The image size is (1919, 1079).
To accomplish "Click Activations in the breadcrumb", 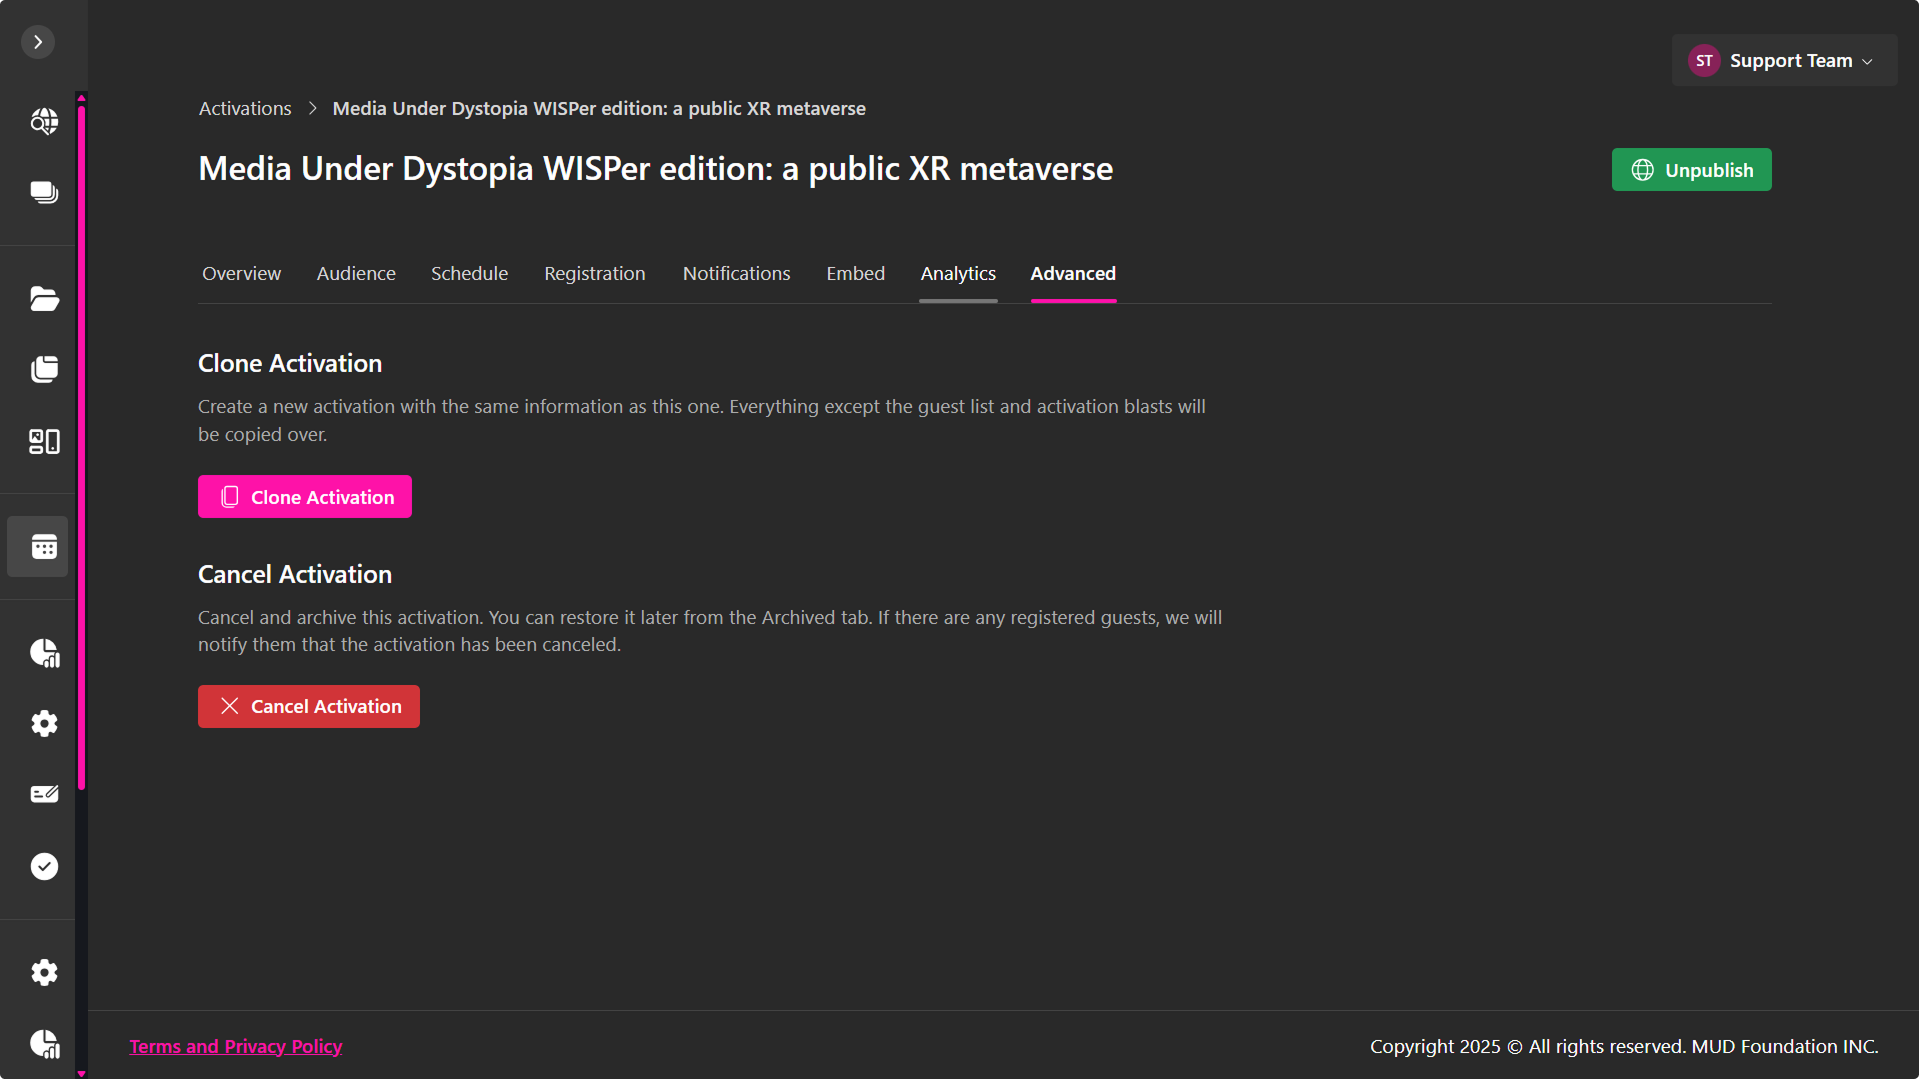I will (245, 108).
